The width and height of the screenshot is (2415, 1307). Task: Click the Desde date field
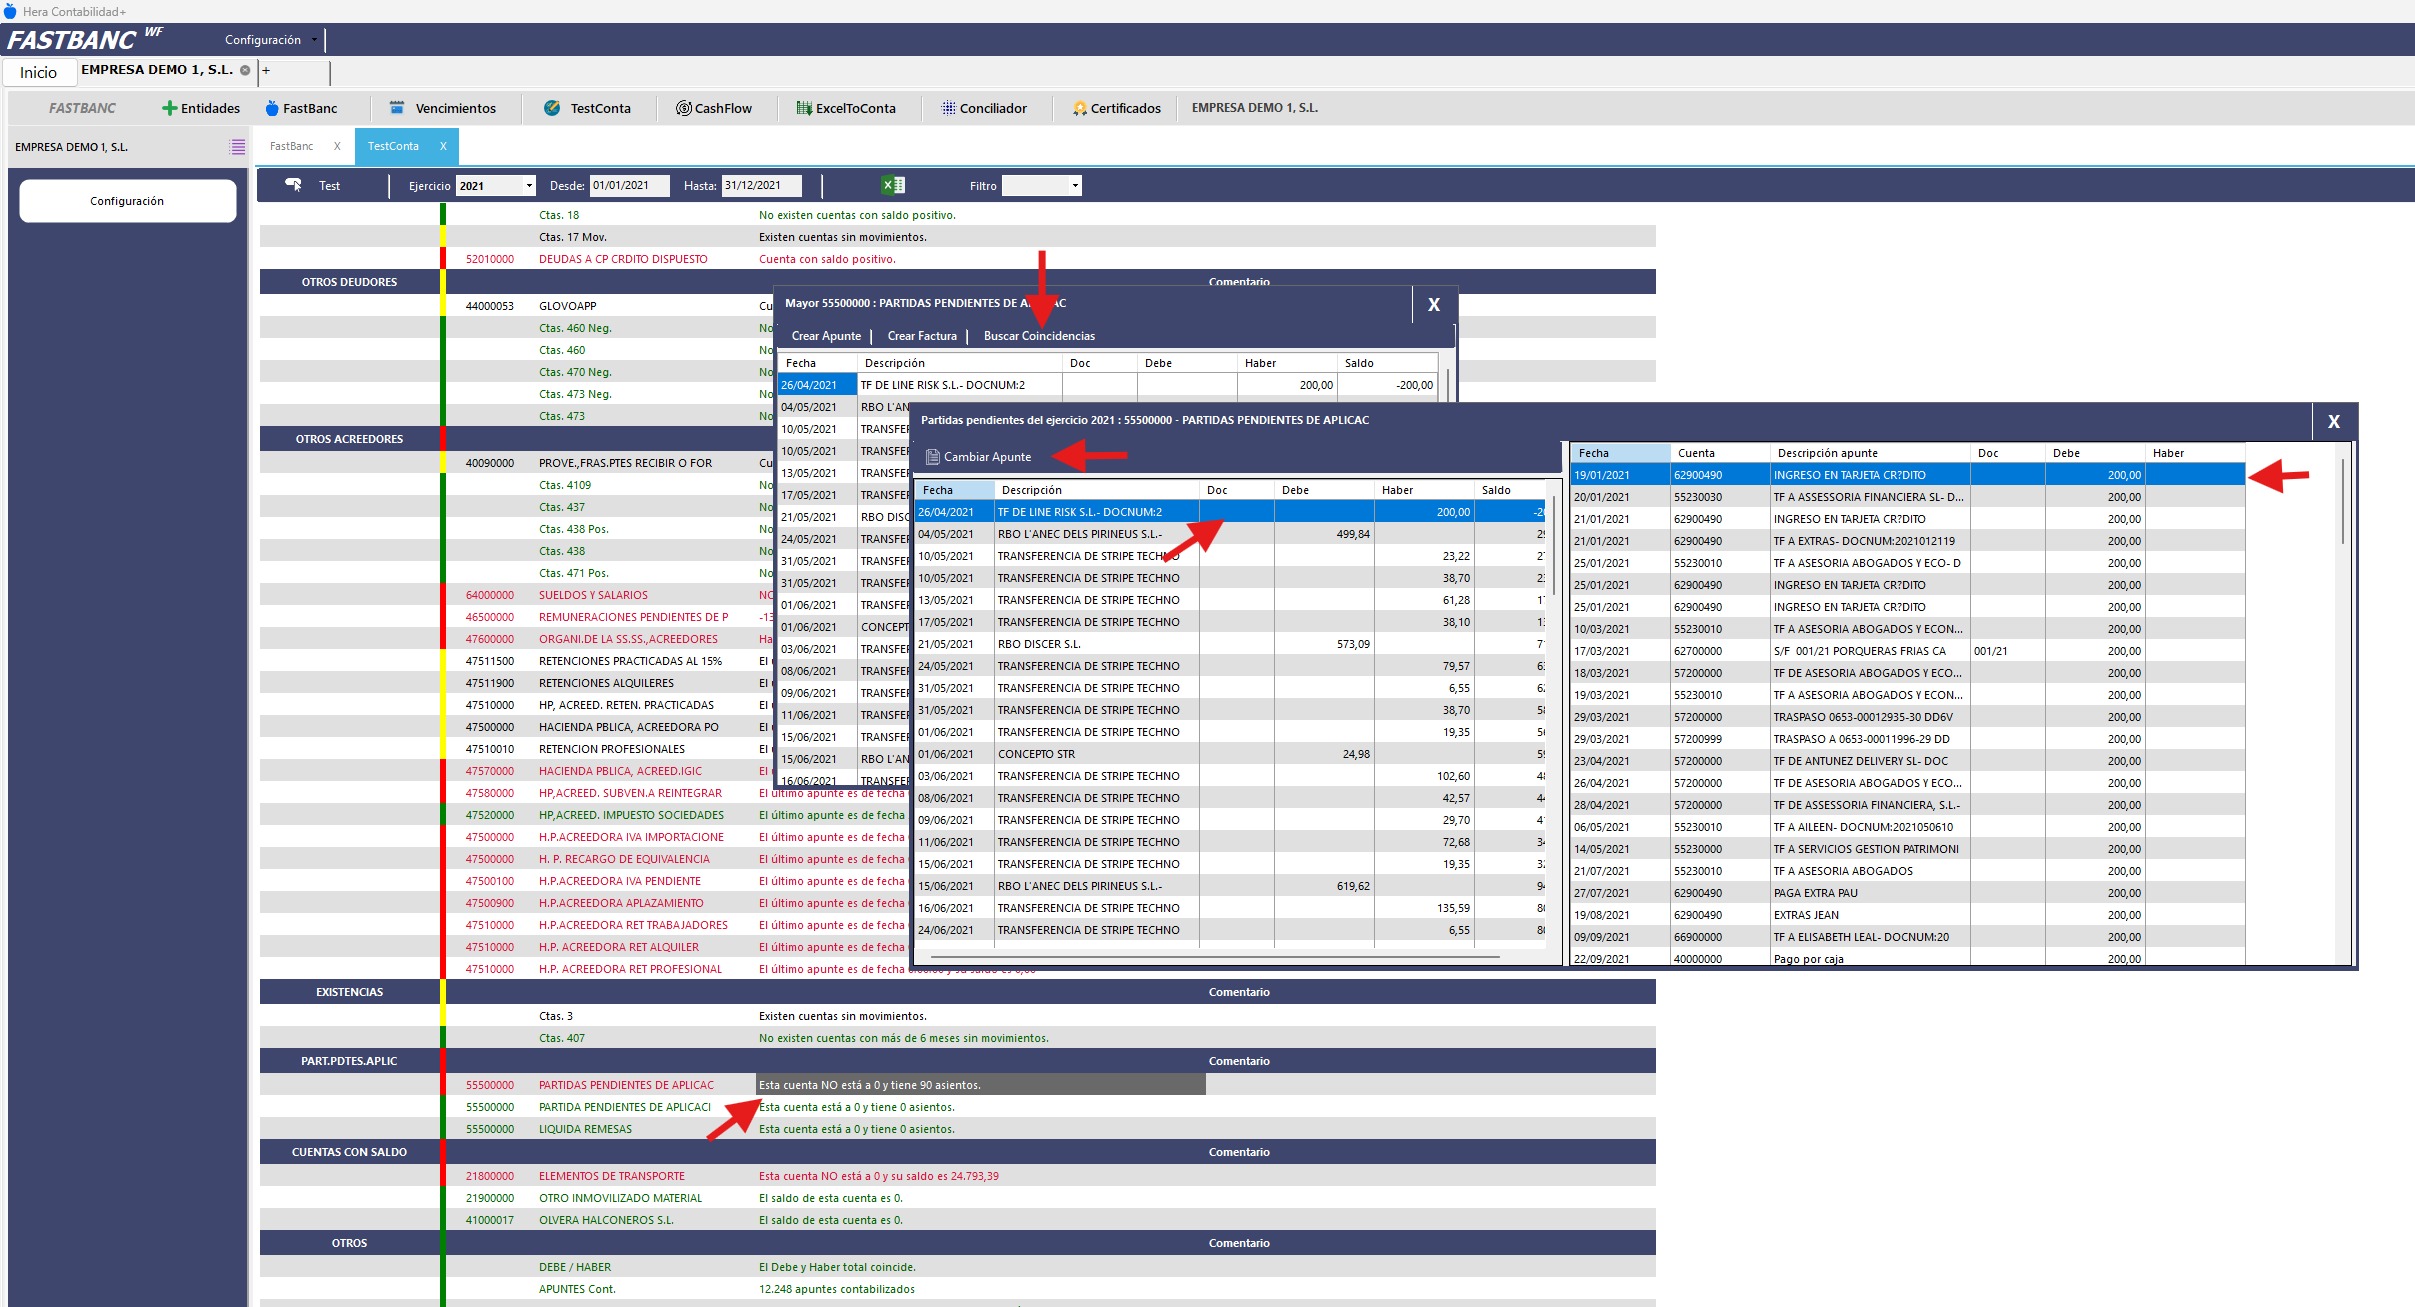pos(628,186)
